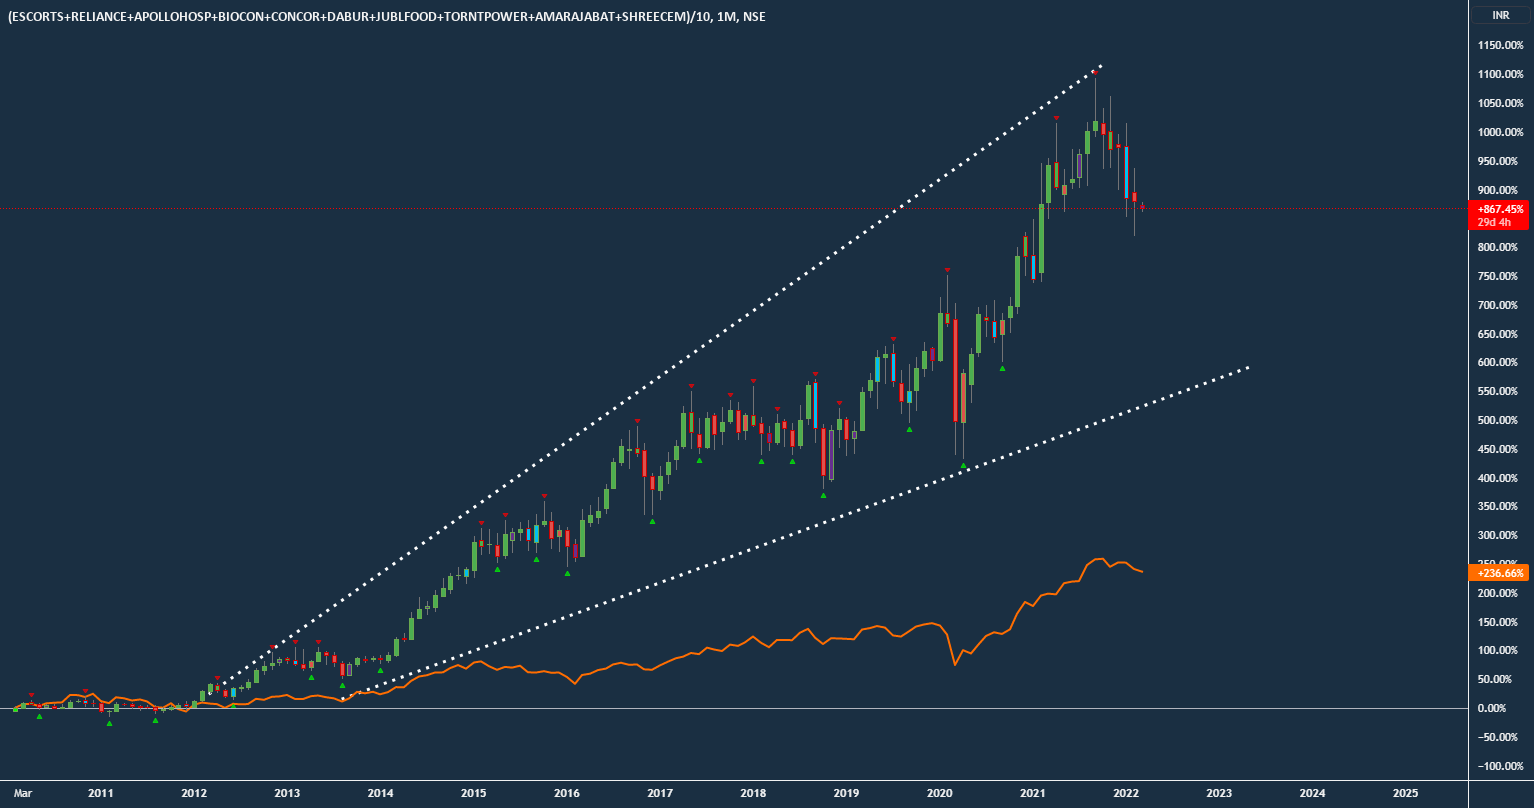Click the 2023 label on the time axis
The image size is (1534, 808).
click(x=1219, y=793)
